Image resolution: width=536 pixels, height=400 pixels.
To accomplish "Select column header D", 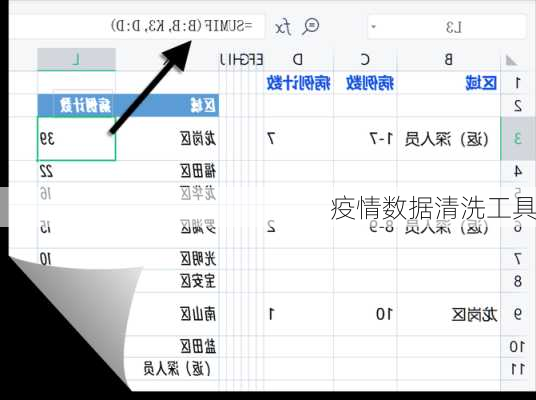I will 298,60.
